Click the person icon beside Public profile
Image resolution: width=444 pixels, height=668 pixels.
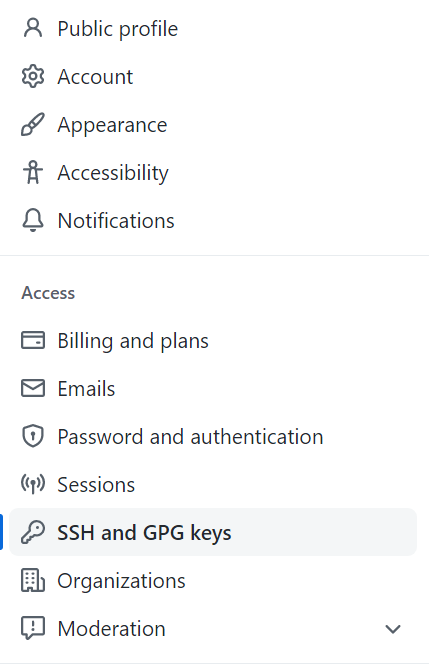(33, 29)
